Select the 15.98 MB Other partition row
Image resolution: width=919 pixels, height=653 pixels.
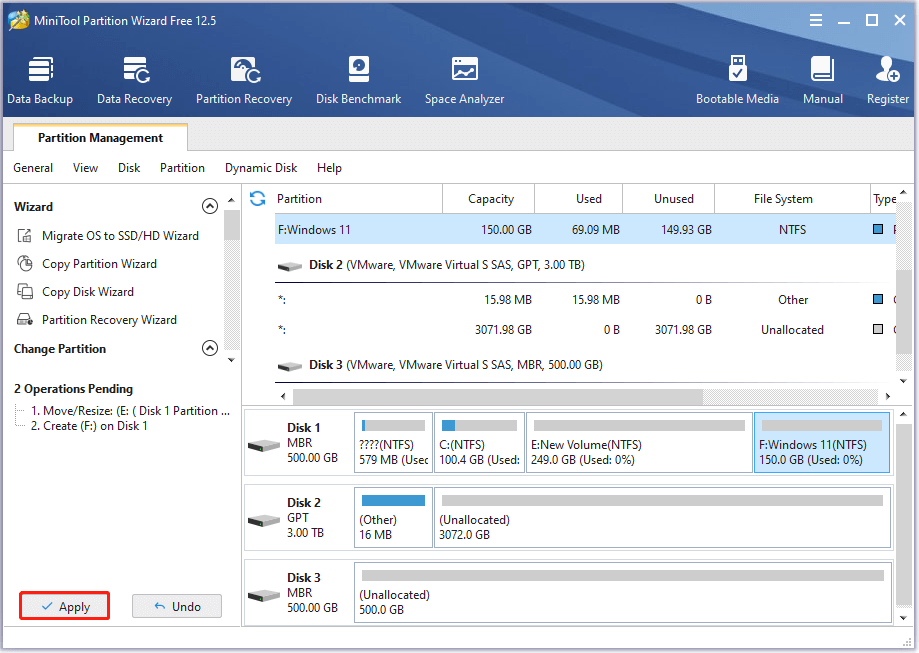[585, 300]
